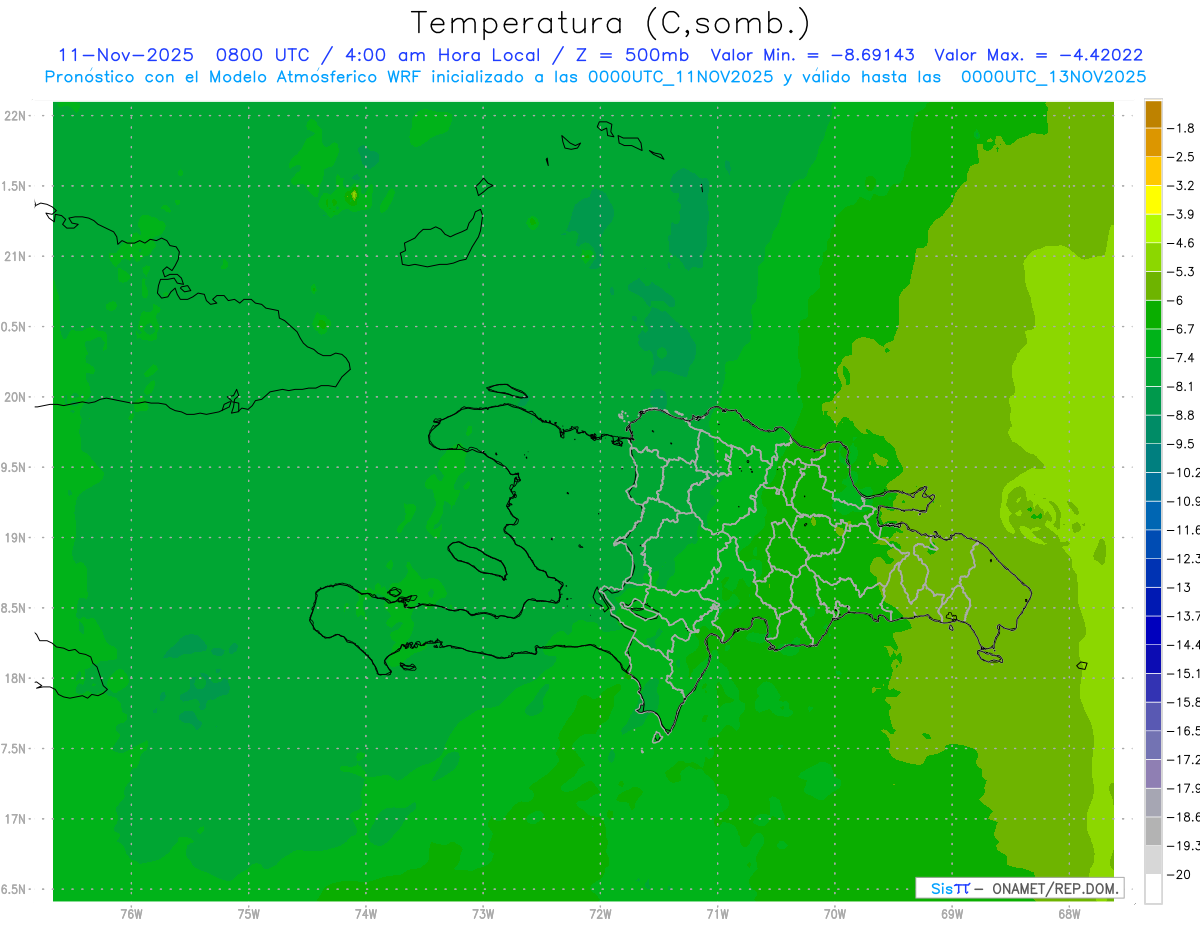Viewport: 1200px width, 927px height.
Task: Click the '70W' longitude label
Action: 835,913
